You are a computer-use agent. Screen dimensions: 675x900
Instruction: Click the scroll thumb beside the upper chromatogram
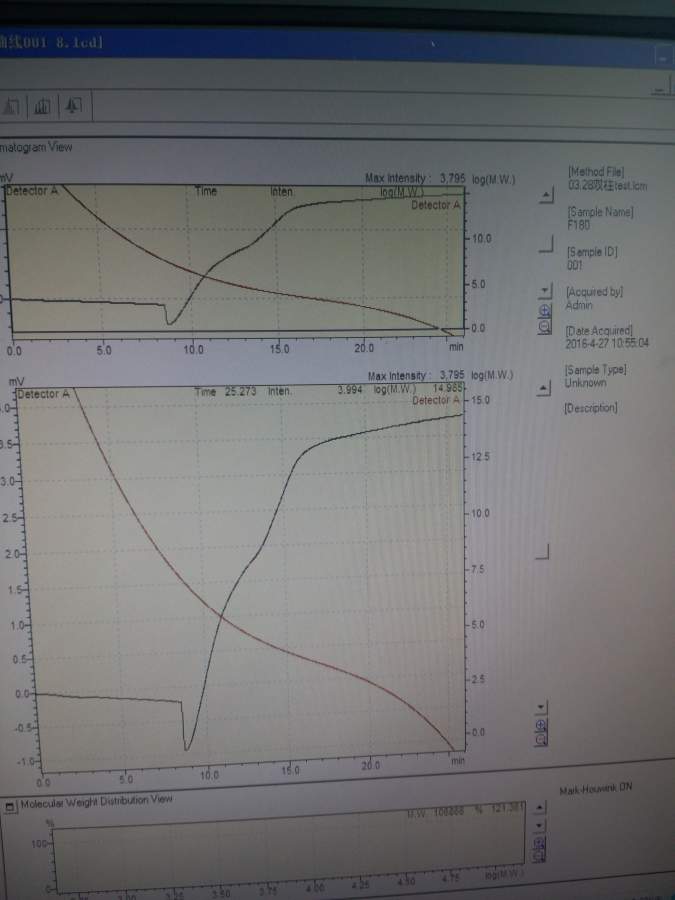(546, 245)
